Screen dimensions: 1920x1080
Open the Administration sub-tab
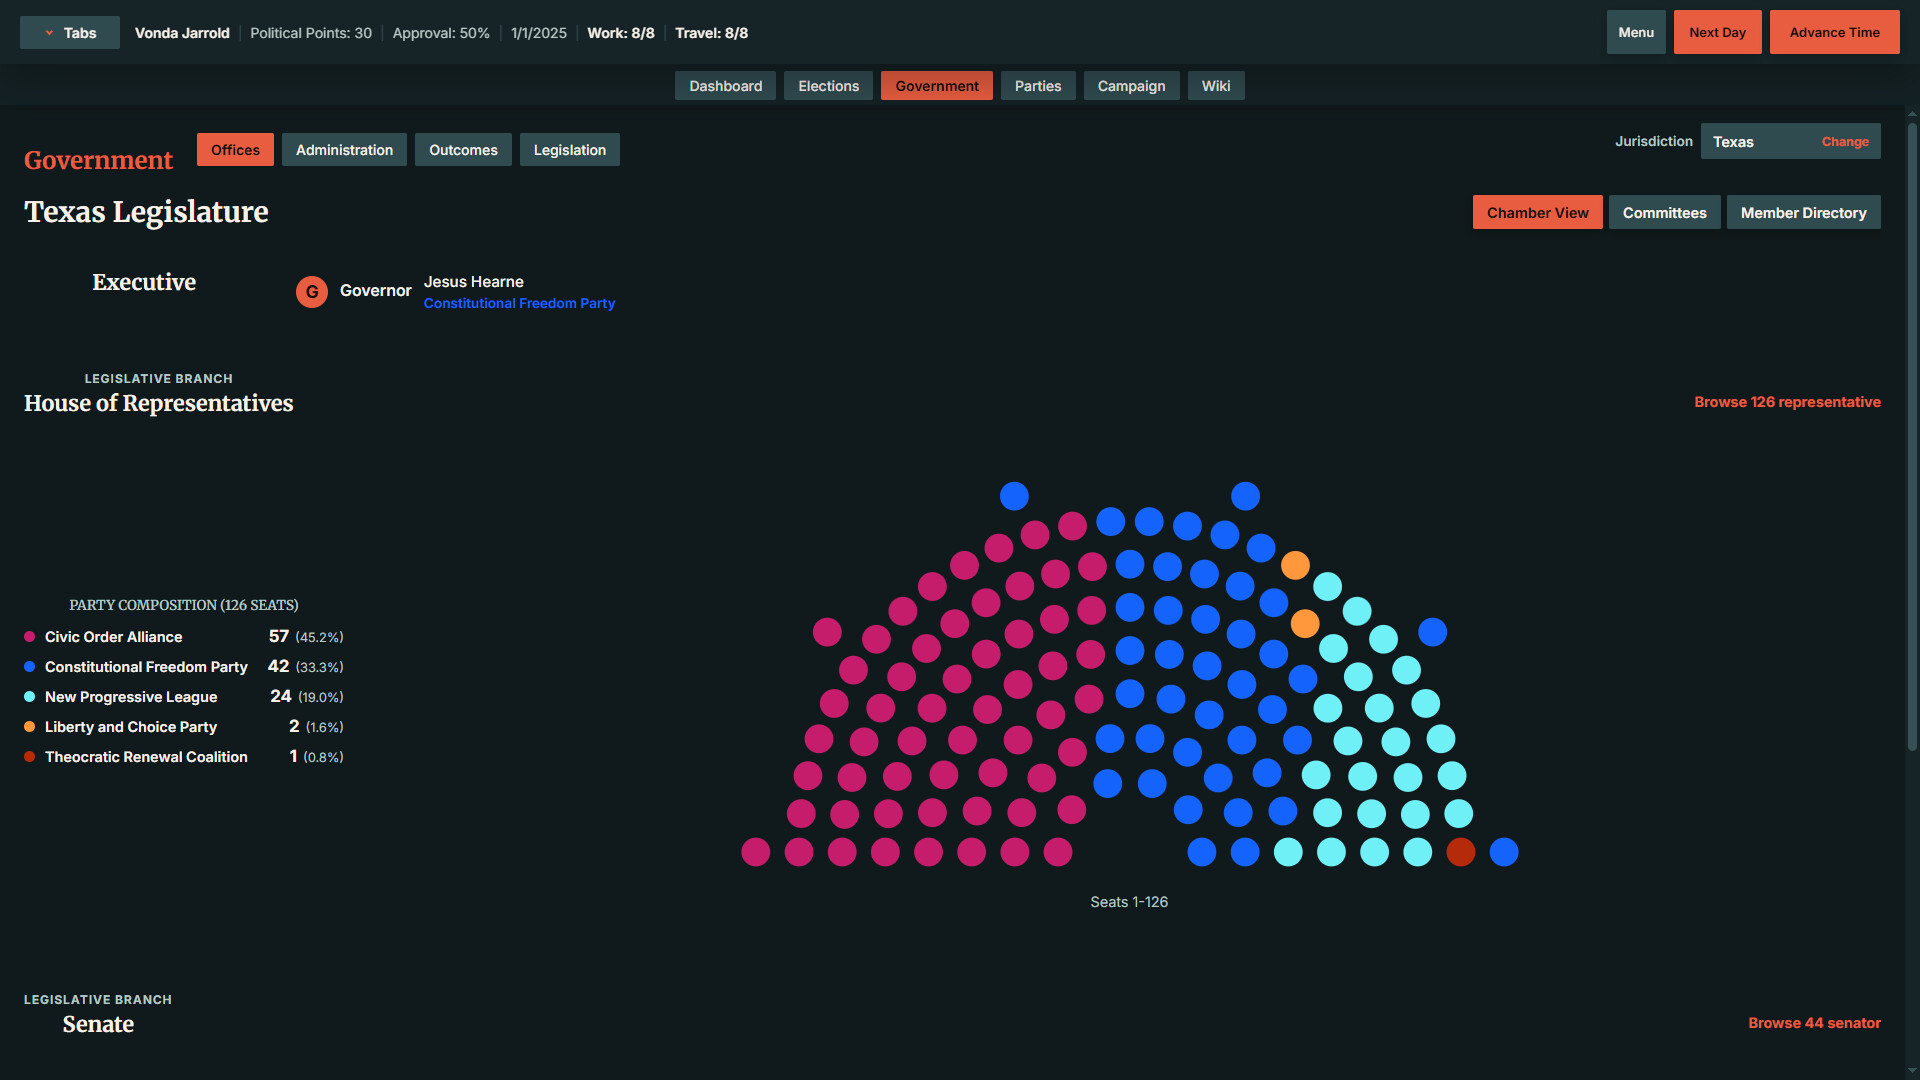tap(344, 150)
